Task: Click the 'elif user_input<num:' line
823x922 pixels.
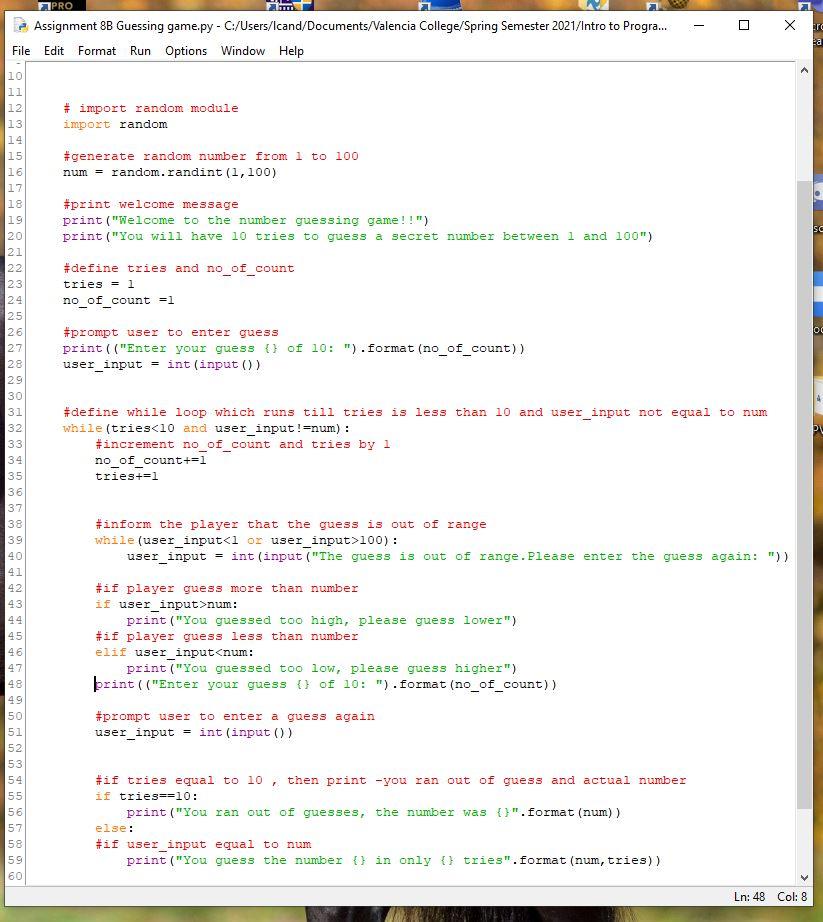Action: [x=175, y=652]
